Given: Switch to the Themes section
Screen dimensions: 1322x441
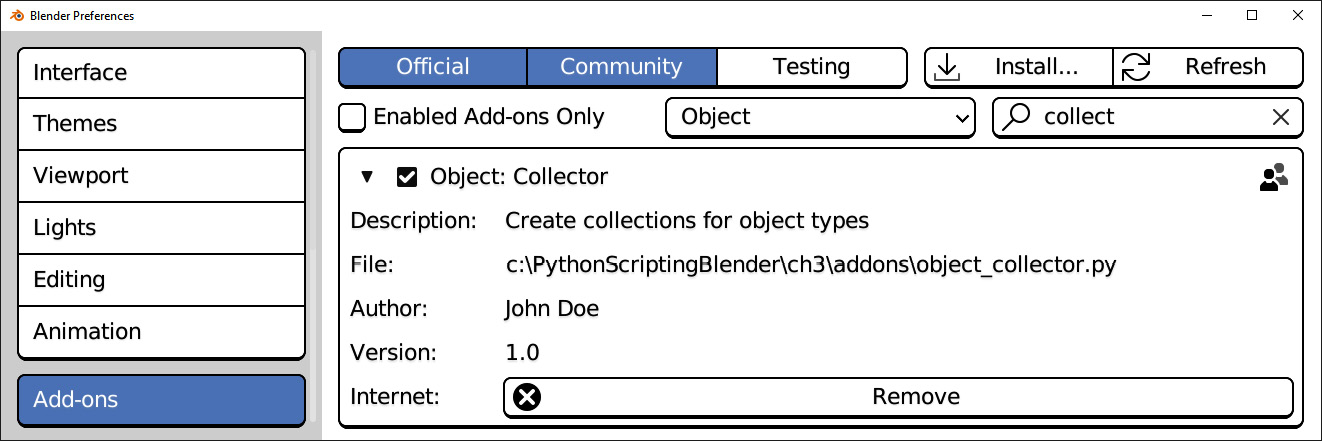Looking at the screenshot, I should click(161, 124).
